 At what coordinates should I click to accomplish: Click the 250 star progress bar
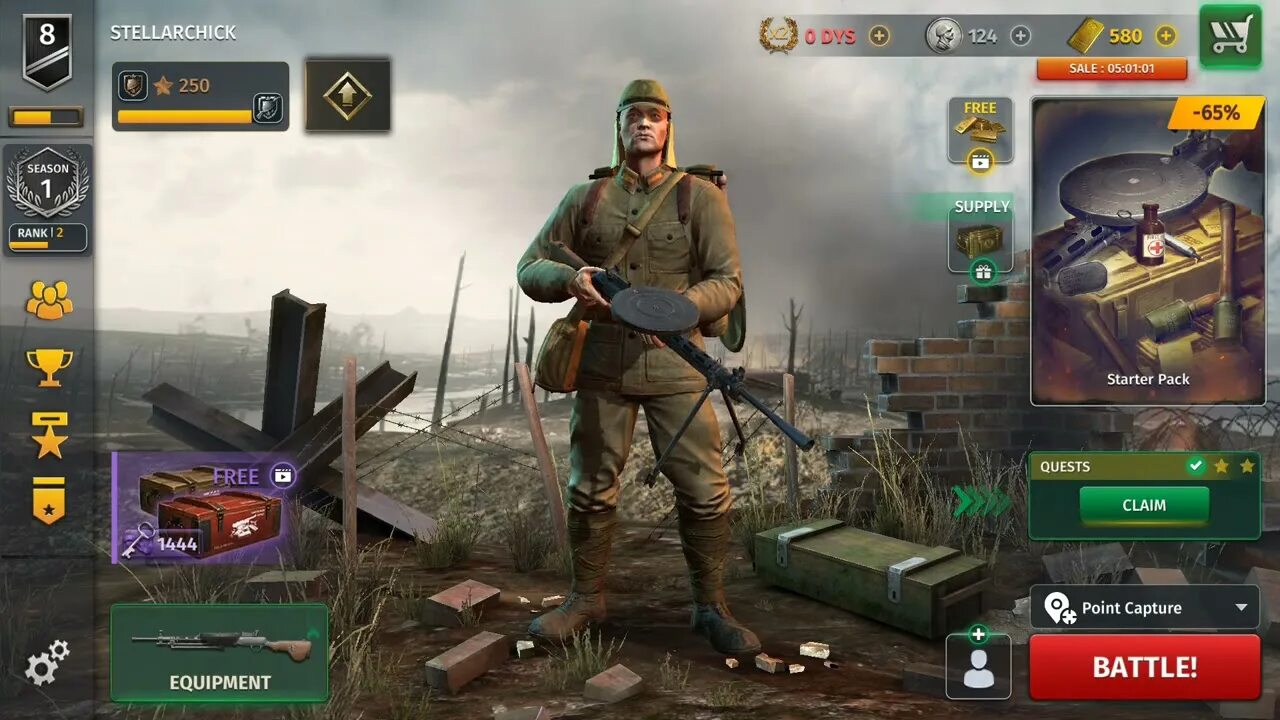click(201, 96)
